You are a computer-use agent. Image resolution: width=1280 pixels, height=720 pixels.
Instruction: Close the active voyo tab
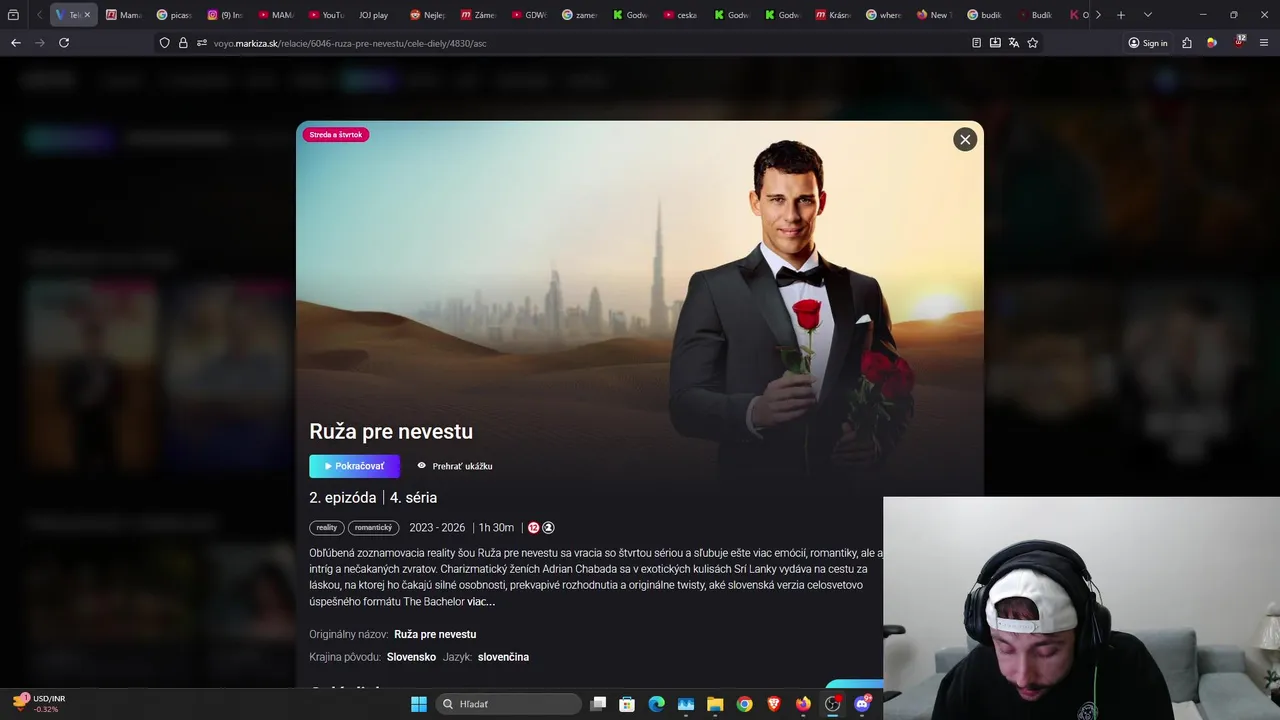tap(87, 15)
